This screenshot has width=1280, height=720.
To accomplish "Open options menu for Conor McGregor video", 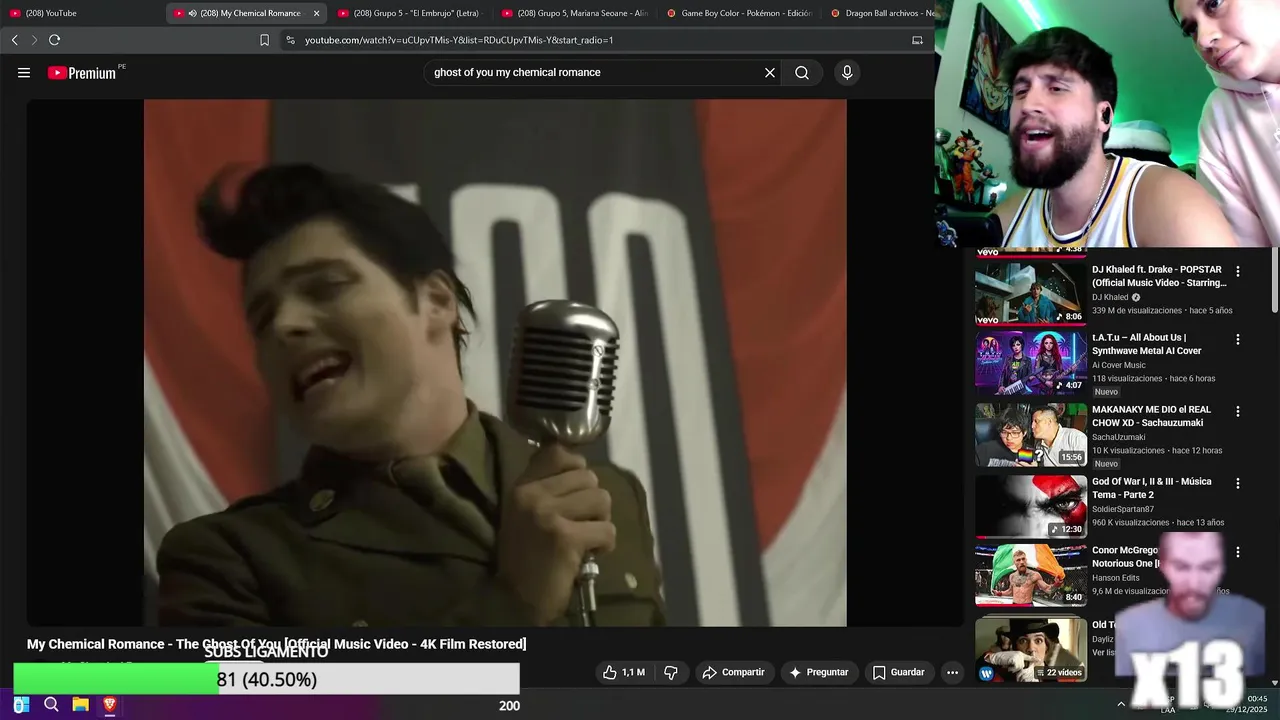I will point(1237,552).
